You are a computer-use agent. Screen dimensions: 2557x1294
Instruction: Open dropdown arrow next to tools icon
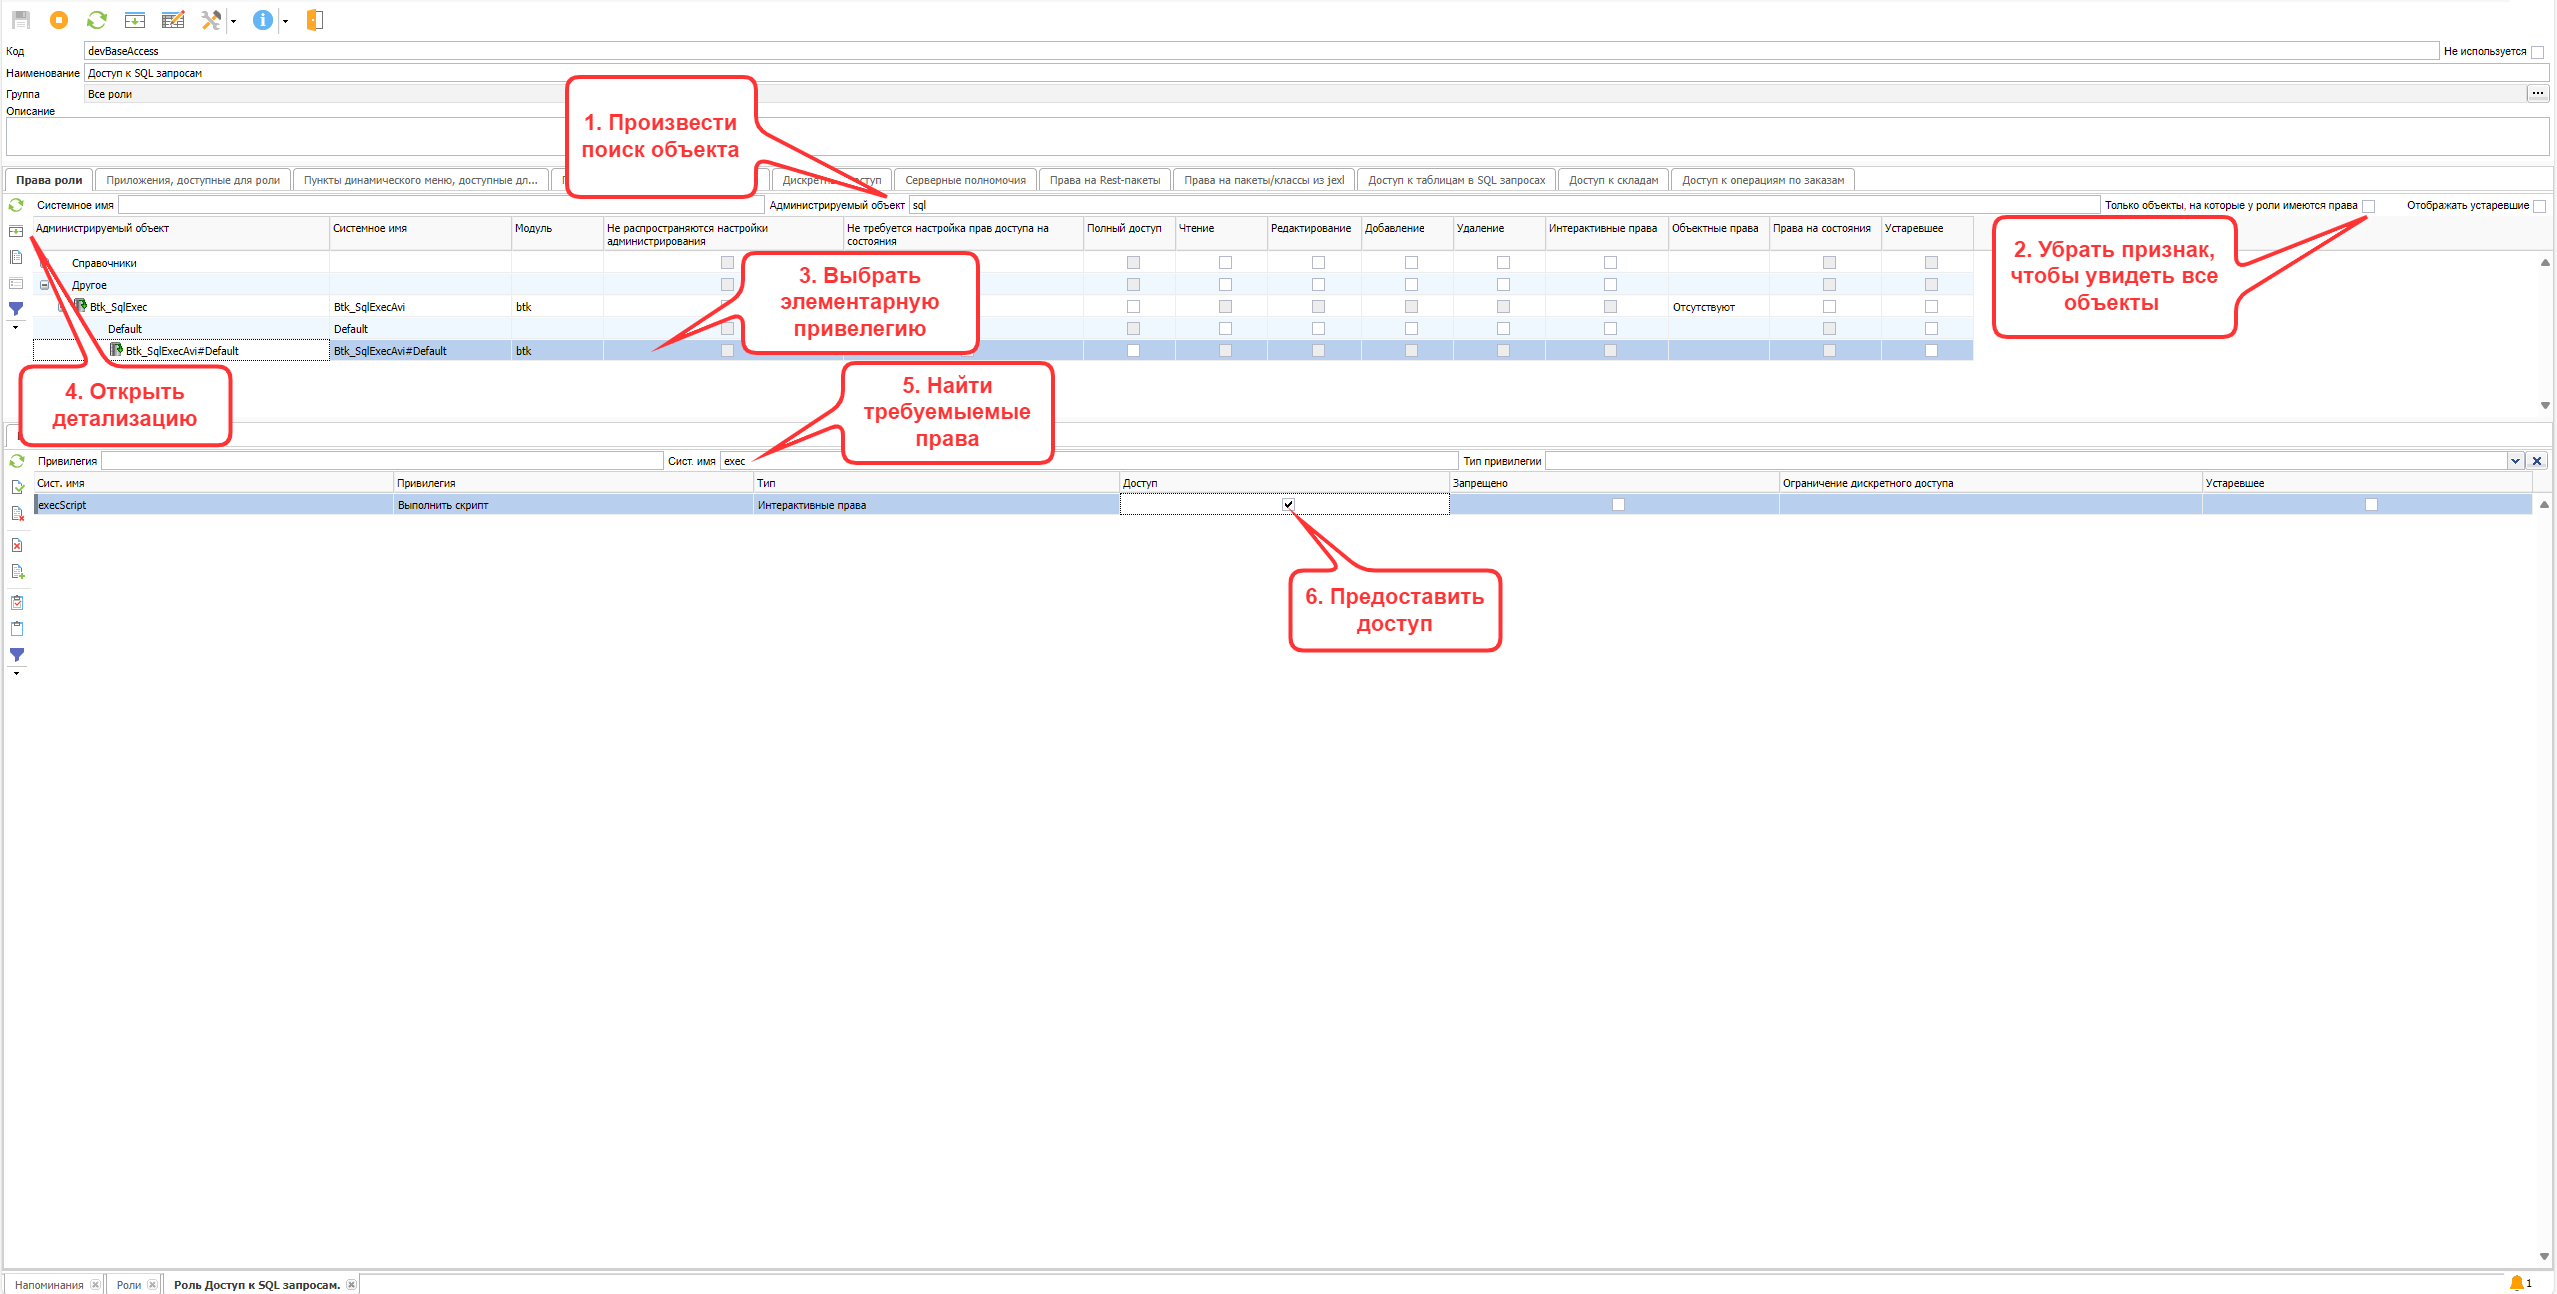click(233, 21)
